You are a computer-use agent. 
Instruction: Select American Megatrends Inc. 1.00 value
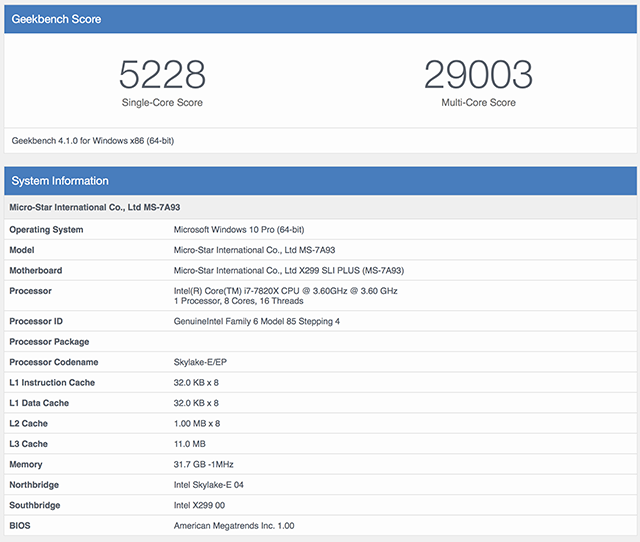[x=234, y=526]
